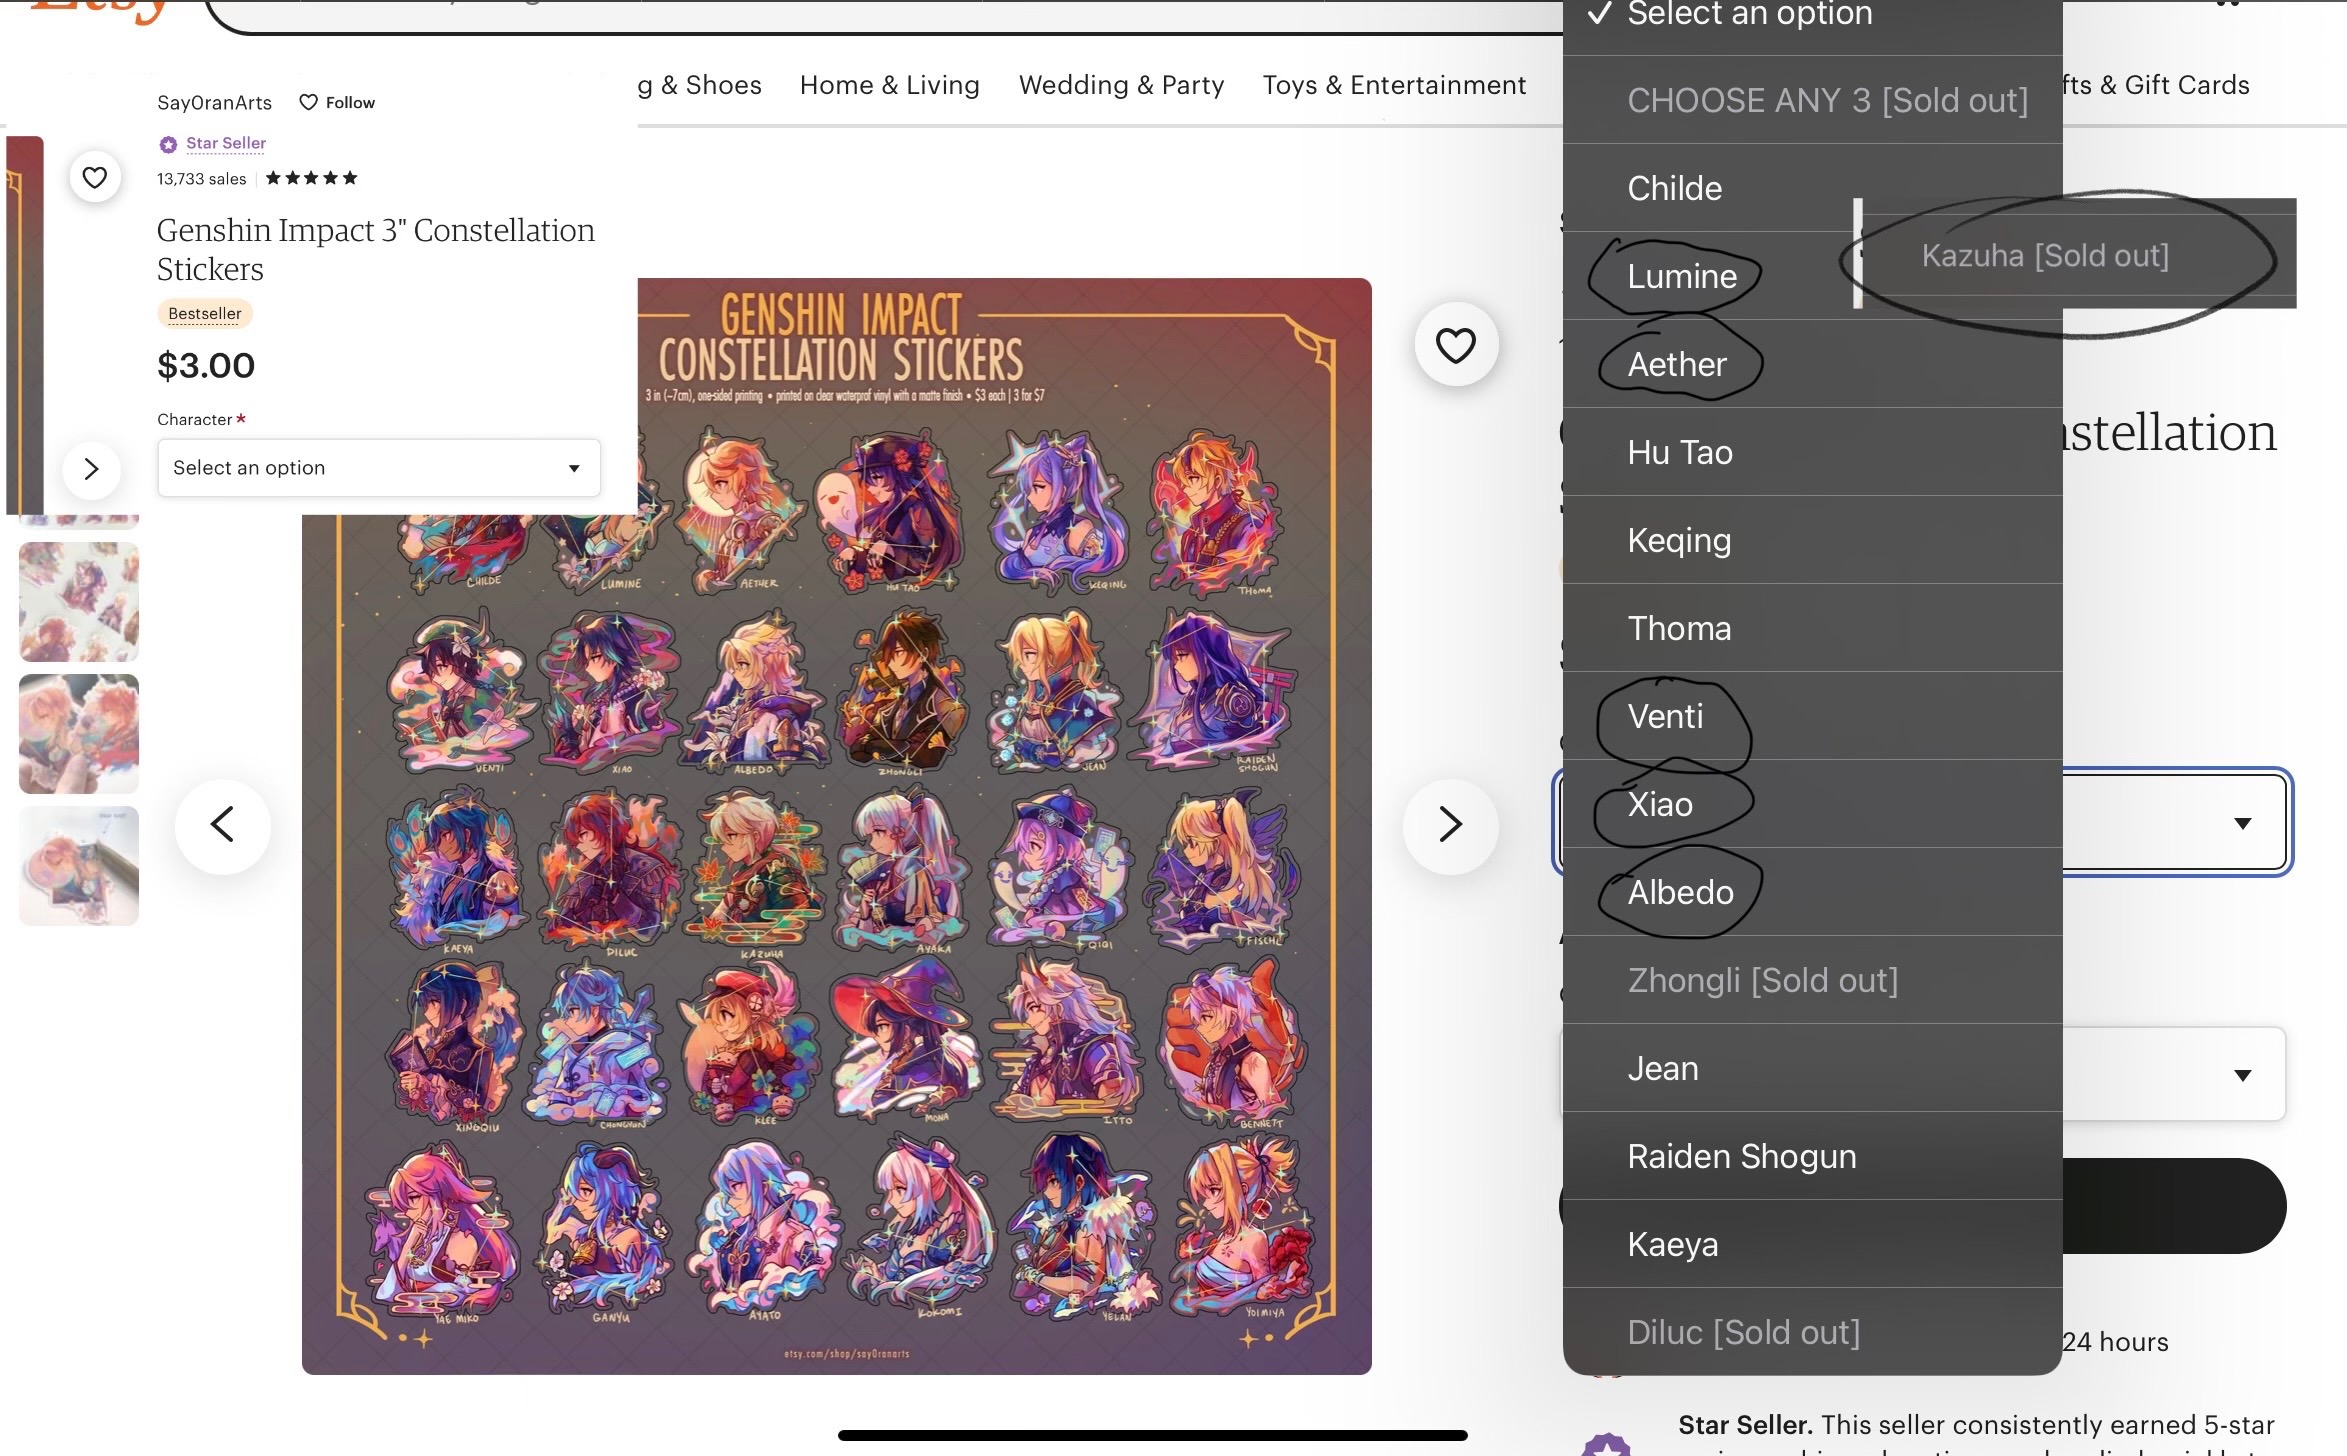The height and width of the screenshot is (1456, 2347).
Task: Click the small heart icon near shop info
Action: tap(95, 178)
